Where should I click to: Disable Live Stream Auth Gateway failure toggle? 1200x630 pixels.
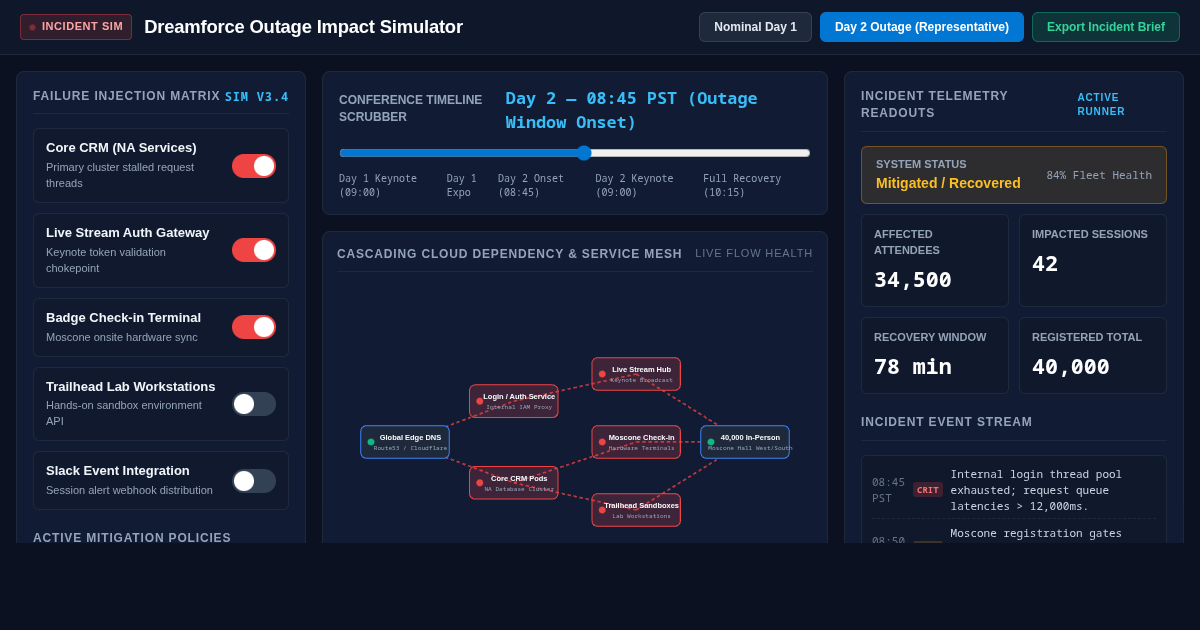254,250
